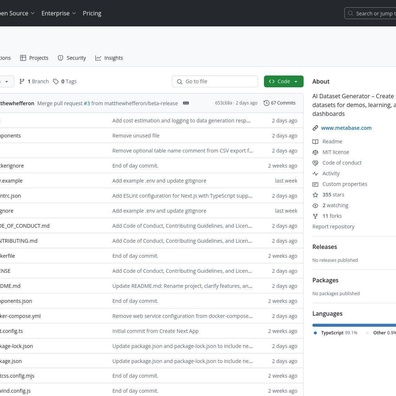This screenshot has height=396, width=396.
Task: Click the Readme book icon
Action: [315, 141]
